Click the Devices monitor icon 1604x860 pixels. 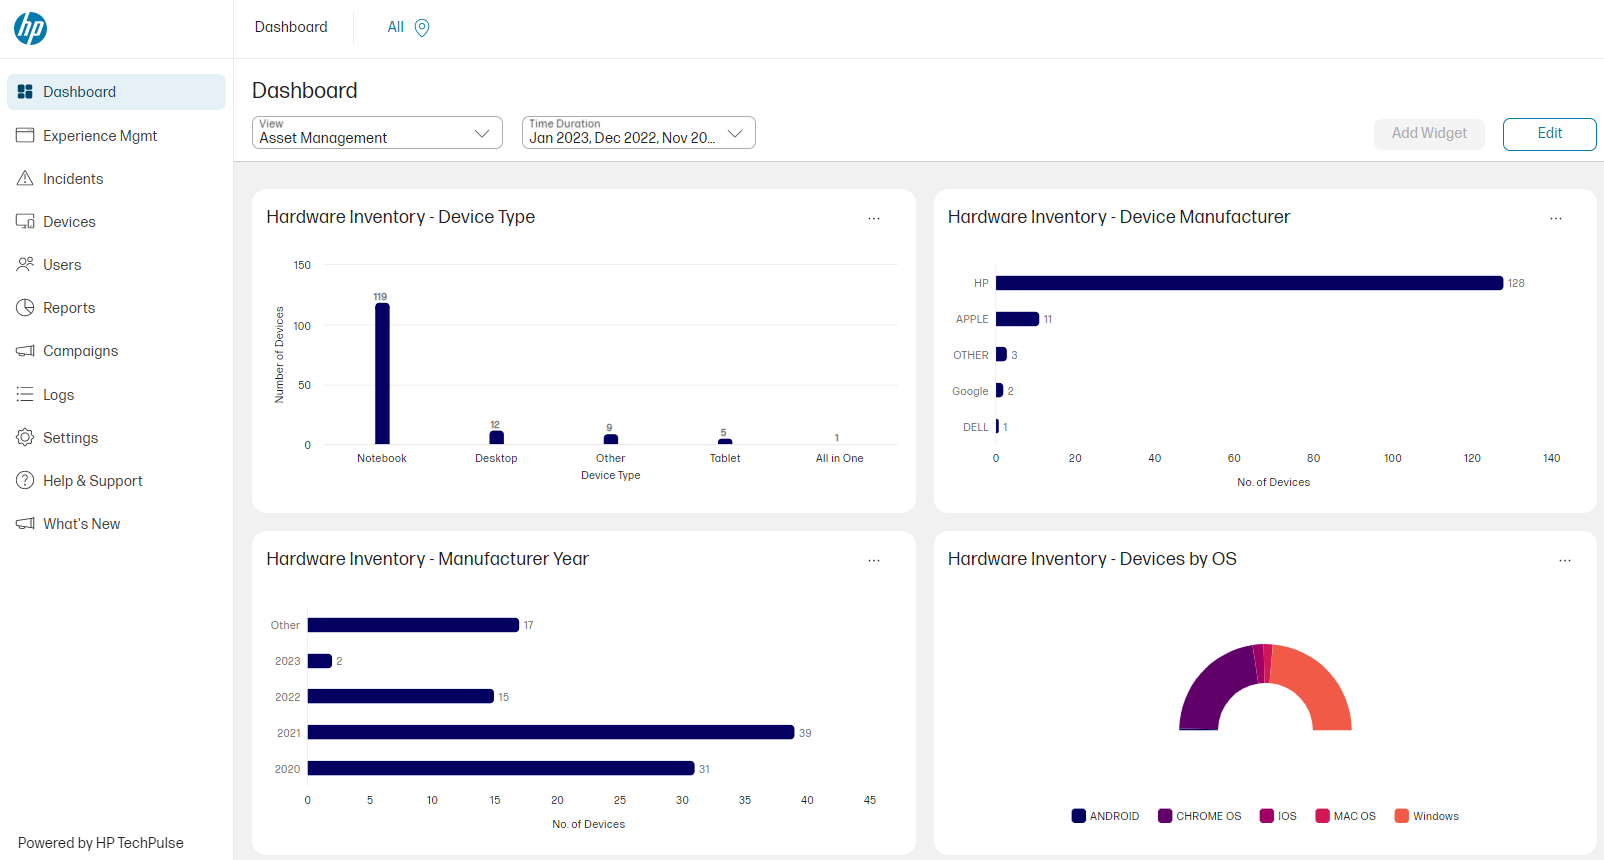(x=25, y=221)
